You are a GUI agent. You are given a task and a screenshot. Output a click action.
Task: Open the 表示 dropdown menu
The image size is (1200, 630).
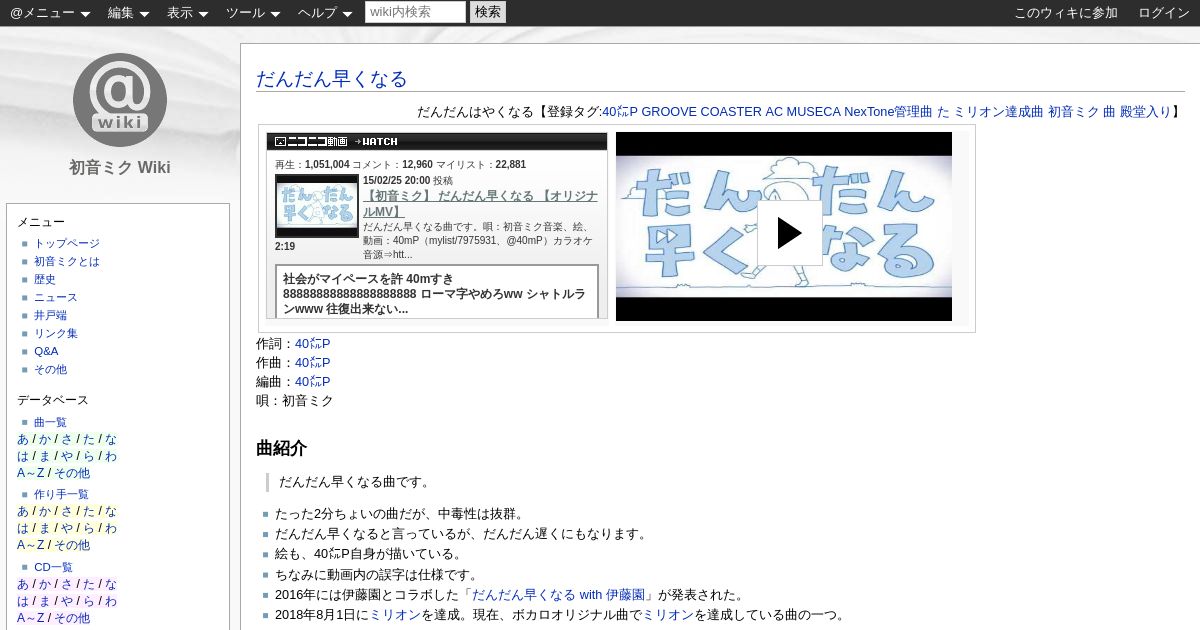[x=187, y=12]
